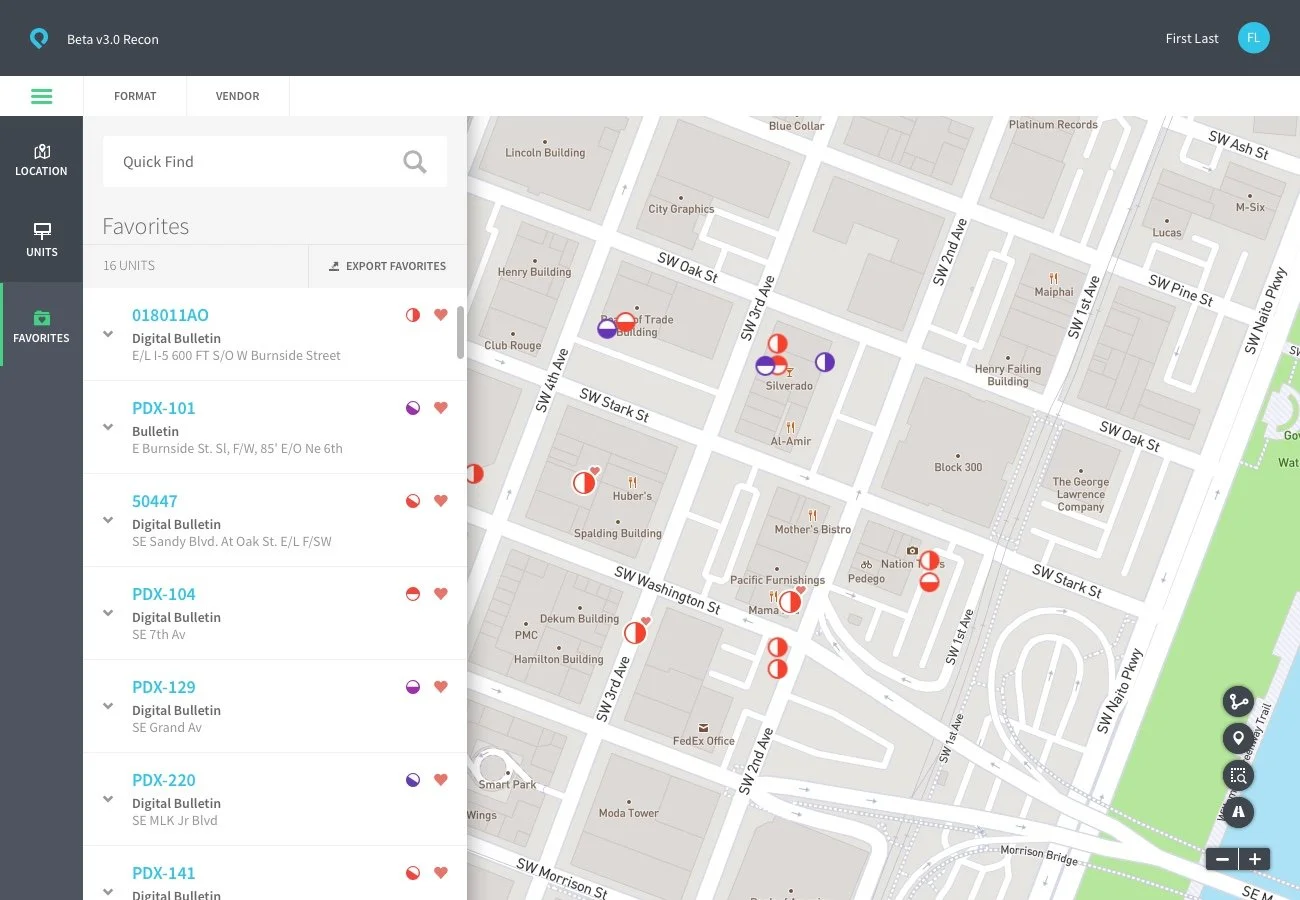Click 'E/L I-5 600 FT S/O W Burnside Street' text

(x=236, y=356)
